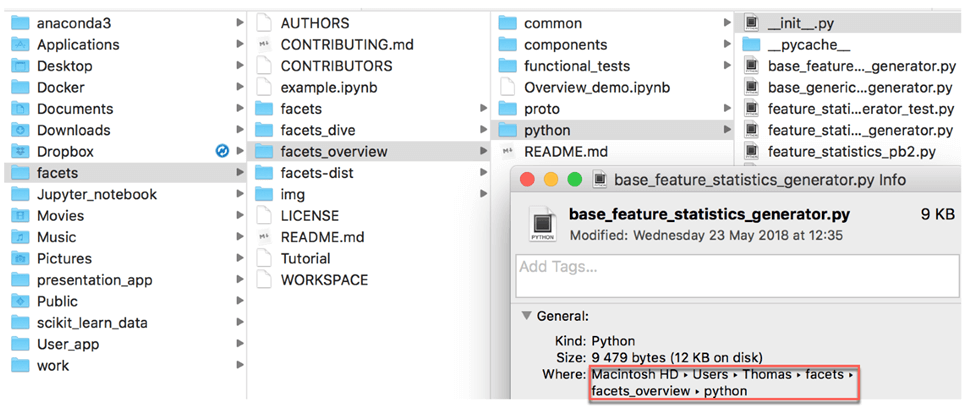This screenshot has width=980, height=416.
Task: Click the facets_overview folder icon
Action: tap(264, 152)
